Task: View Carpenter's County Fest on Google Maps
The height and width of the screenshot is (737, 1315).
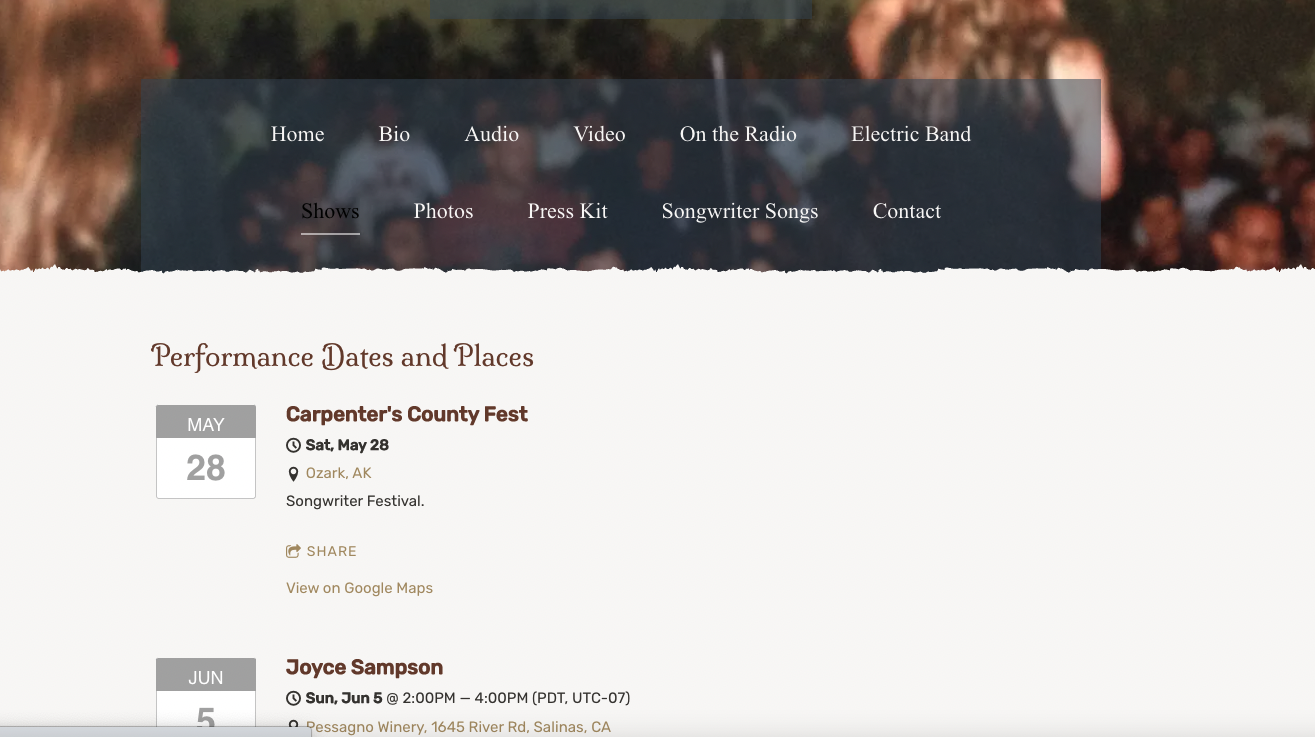Action: 359,588
